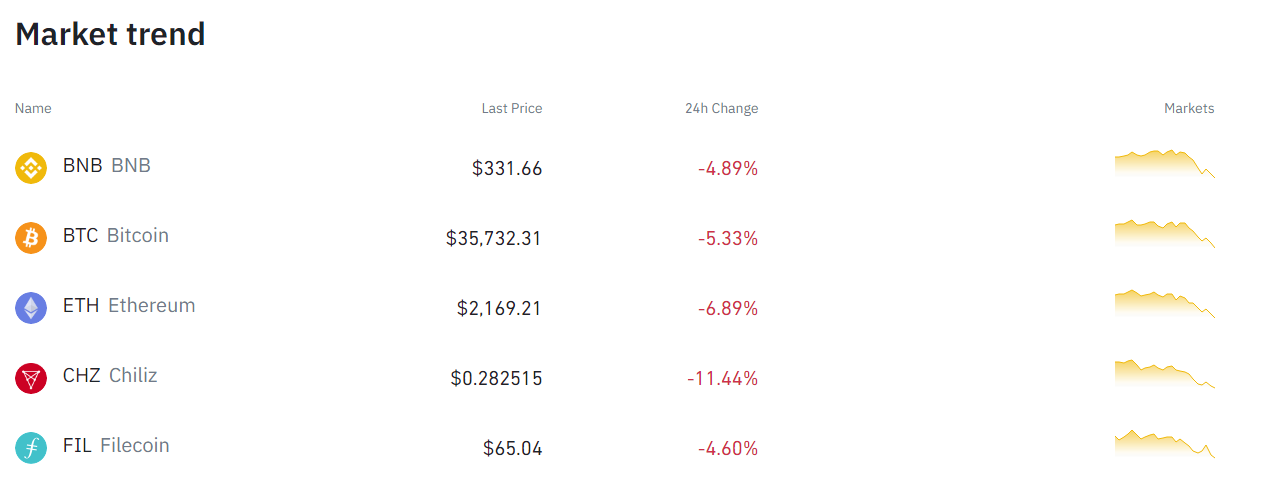The width and height of the screenshot is (1285, 494).
Task: Open the CHZ Chiliz name link
Action: pos(110,376)
